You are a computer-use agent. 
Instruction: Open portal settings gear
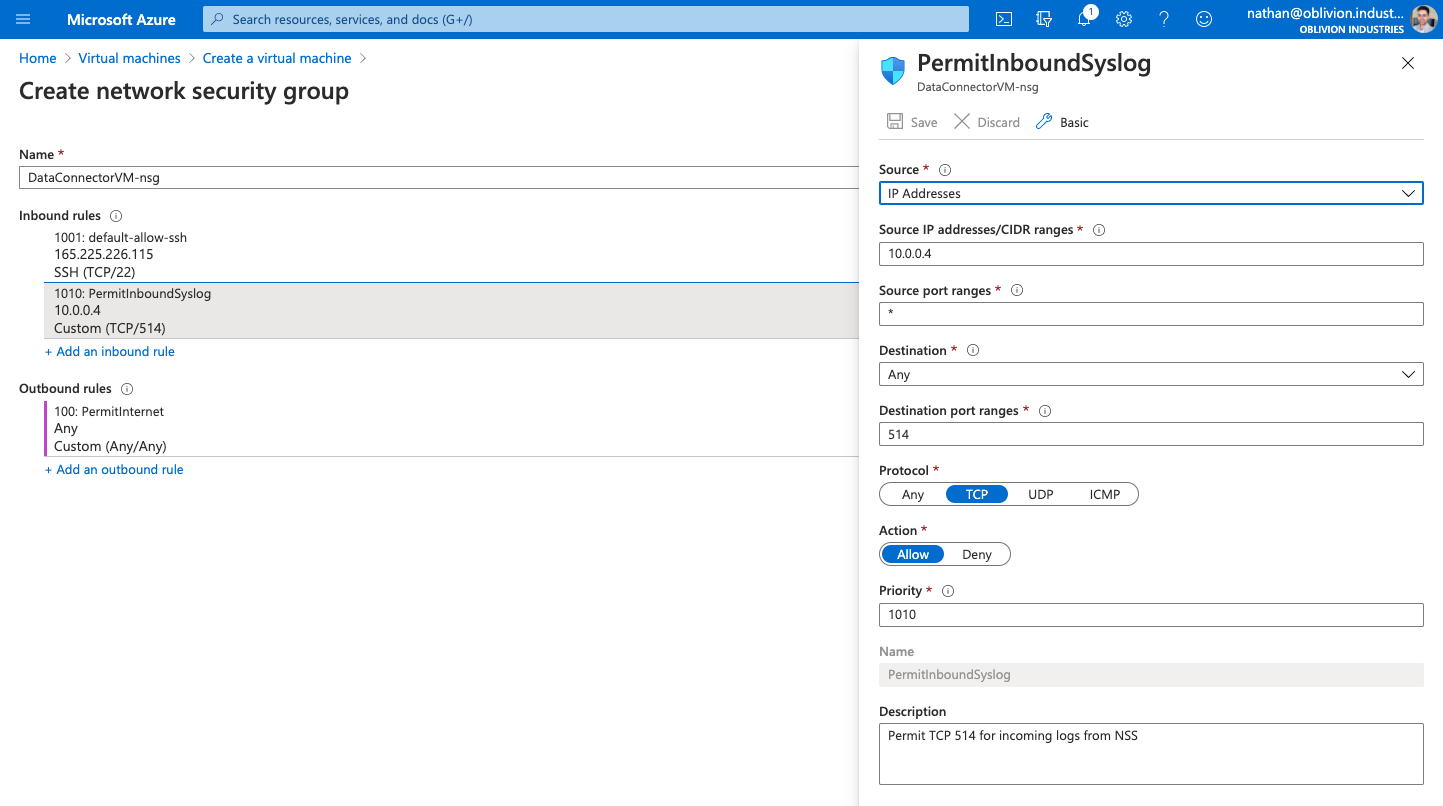coord(1124,19)
